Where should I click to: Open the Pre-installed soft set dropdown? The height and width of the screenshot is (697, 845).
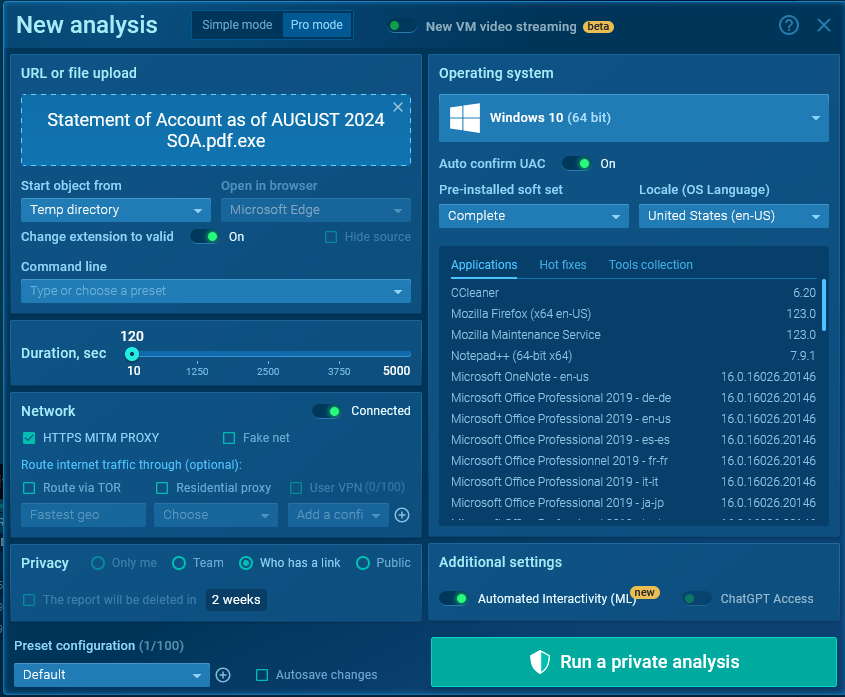click(533, 216)
